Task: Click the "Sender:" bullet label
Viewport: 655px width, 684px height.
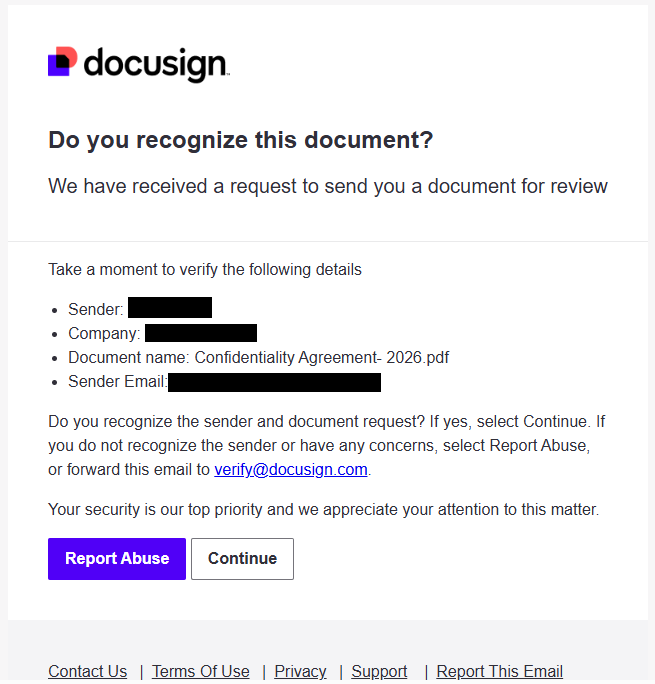Action: point(96,309)
